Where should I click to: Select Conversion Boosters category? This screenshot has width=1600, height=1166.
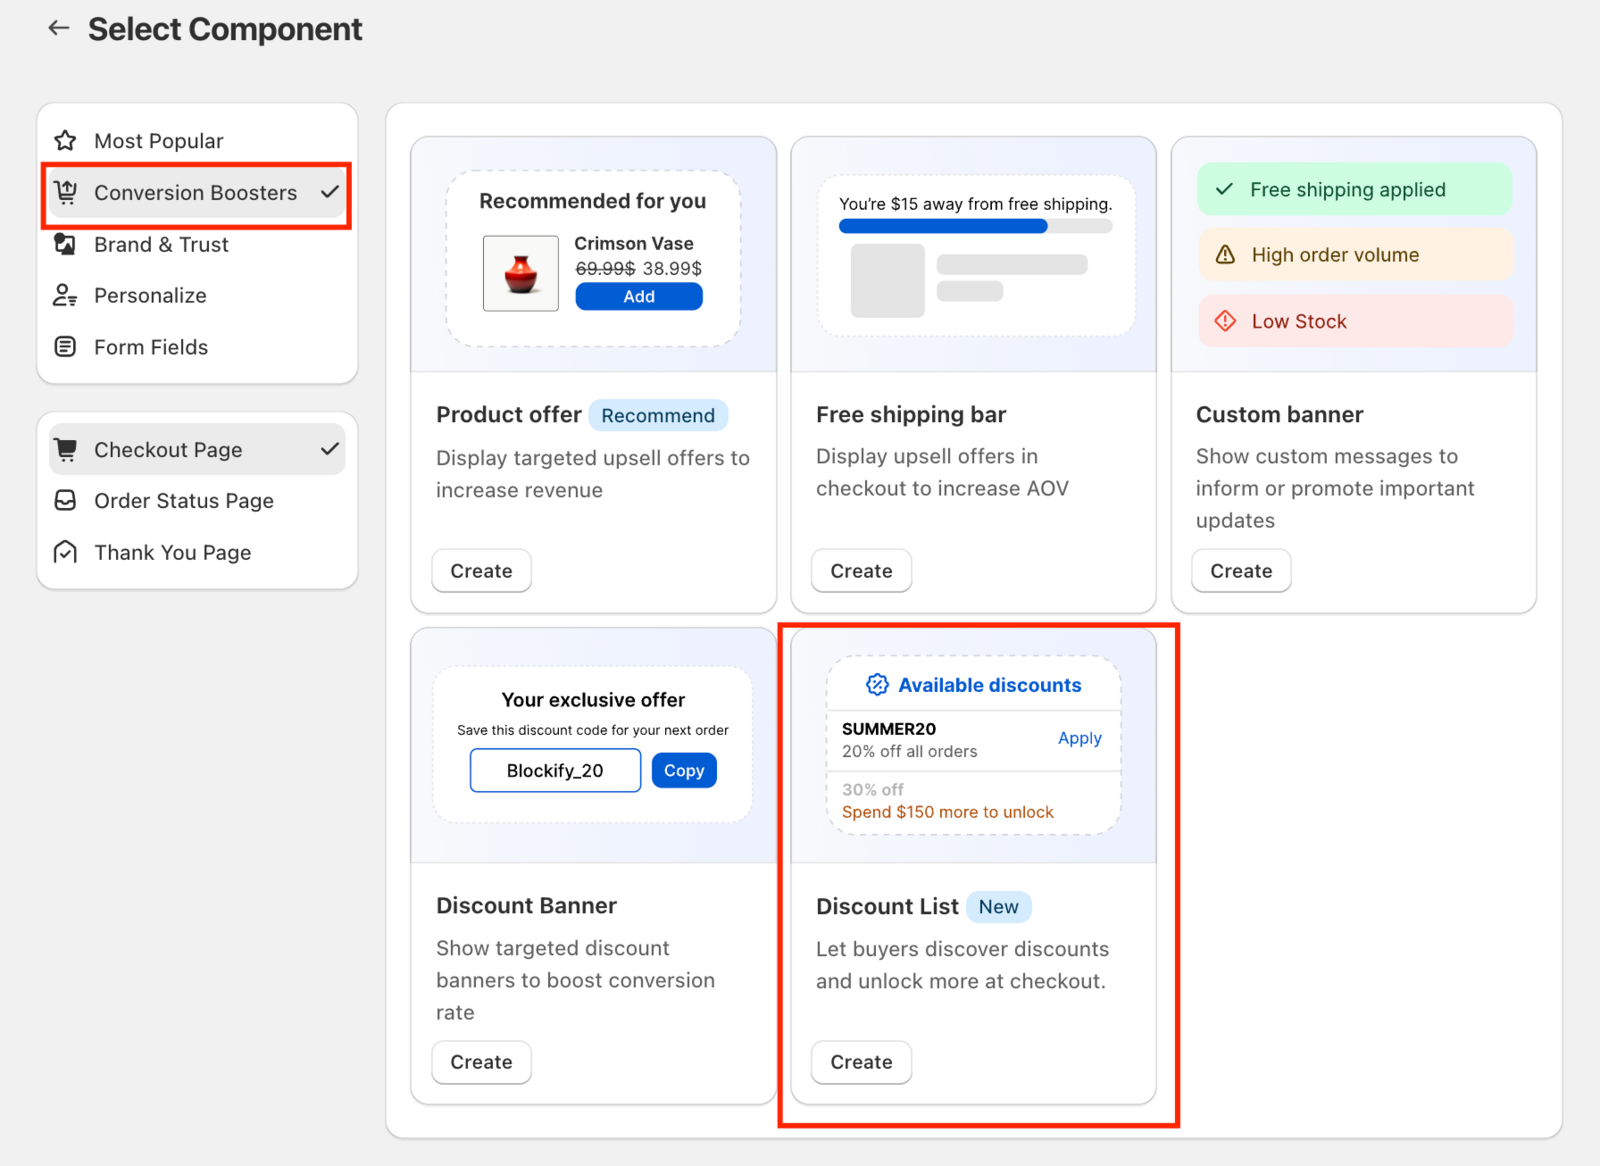click(x=197, y=192)
